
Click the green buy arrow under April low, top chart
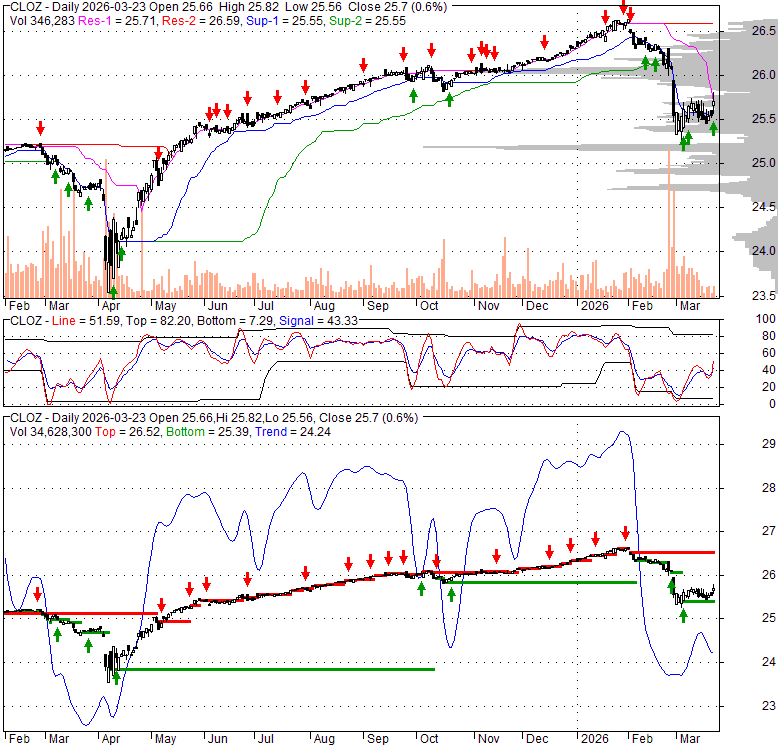(113, 292)
